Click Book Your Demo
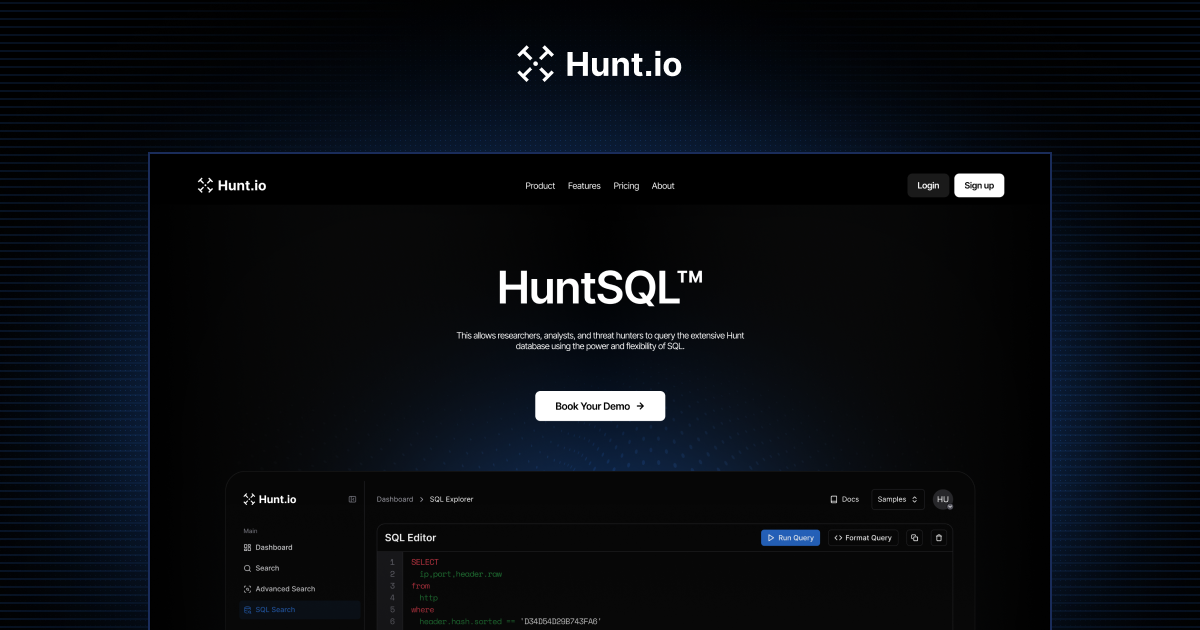Image resolution: width=1200 pixels, height=630 pixels. 600,406
